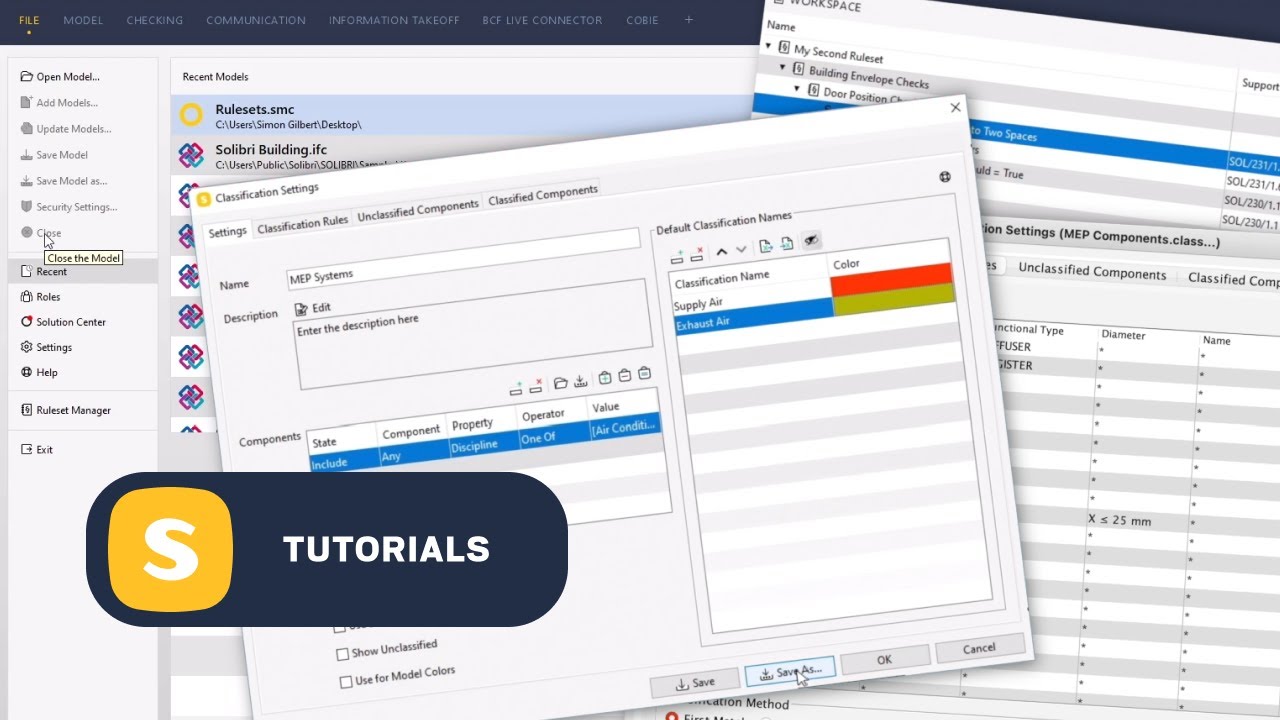Switch to Classified Components tab in front dialog
The image size is (1280, 720).
(543, 195)
